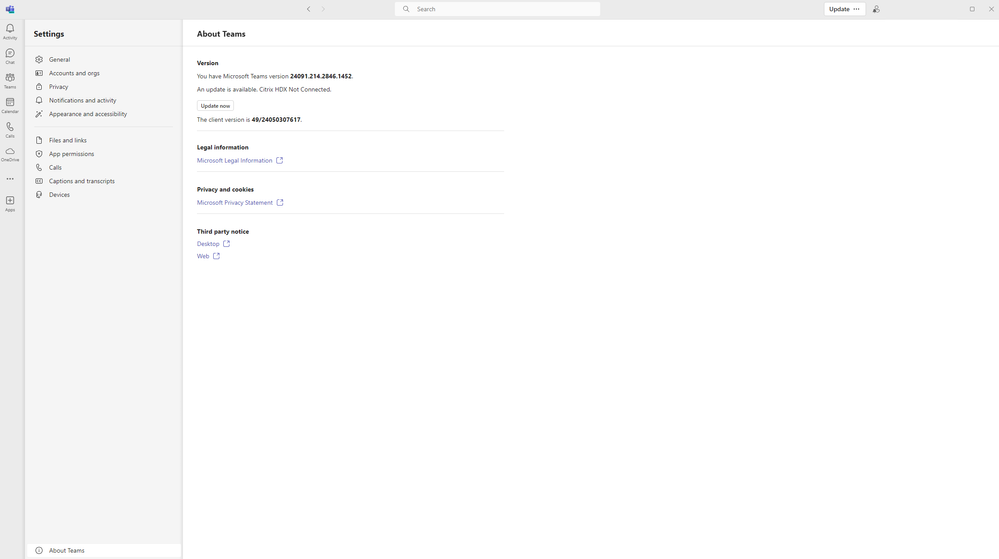999x559 pixels.
Task: Open the Calls icon in app bar
Action: [10, 129]
